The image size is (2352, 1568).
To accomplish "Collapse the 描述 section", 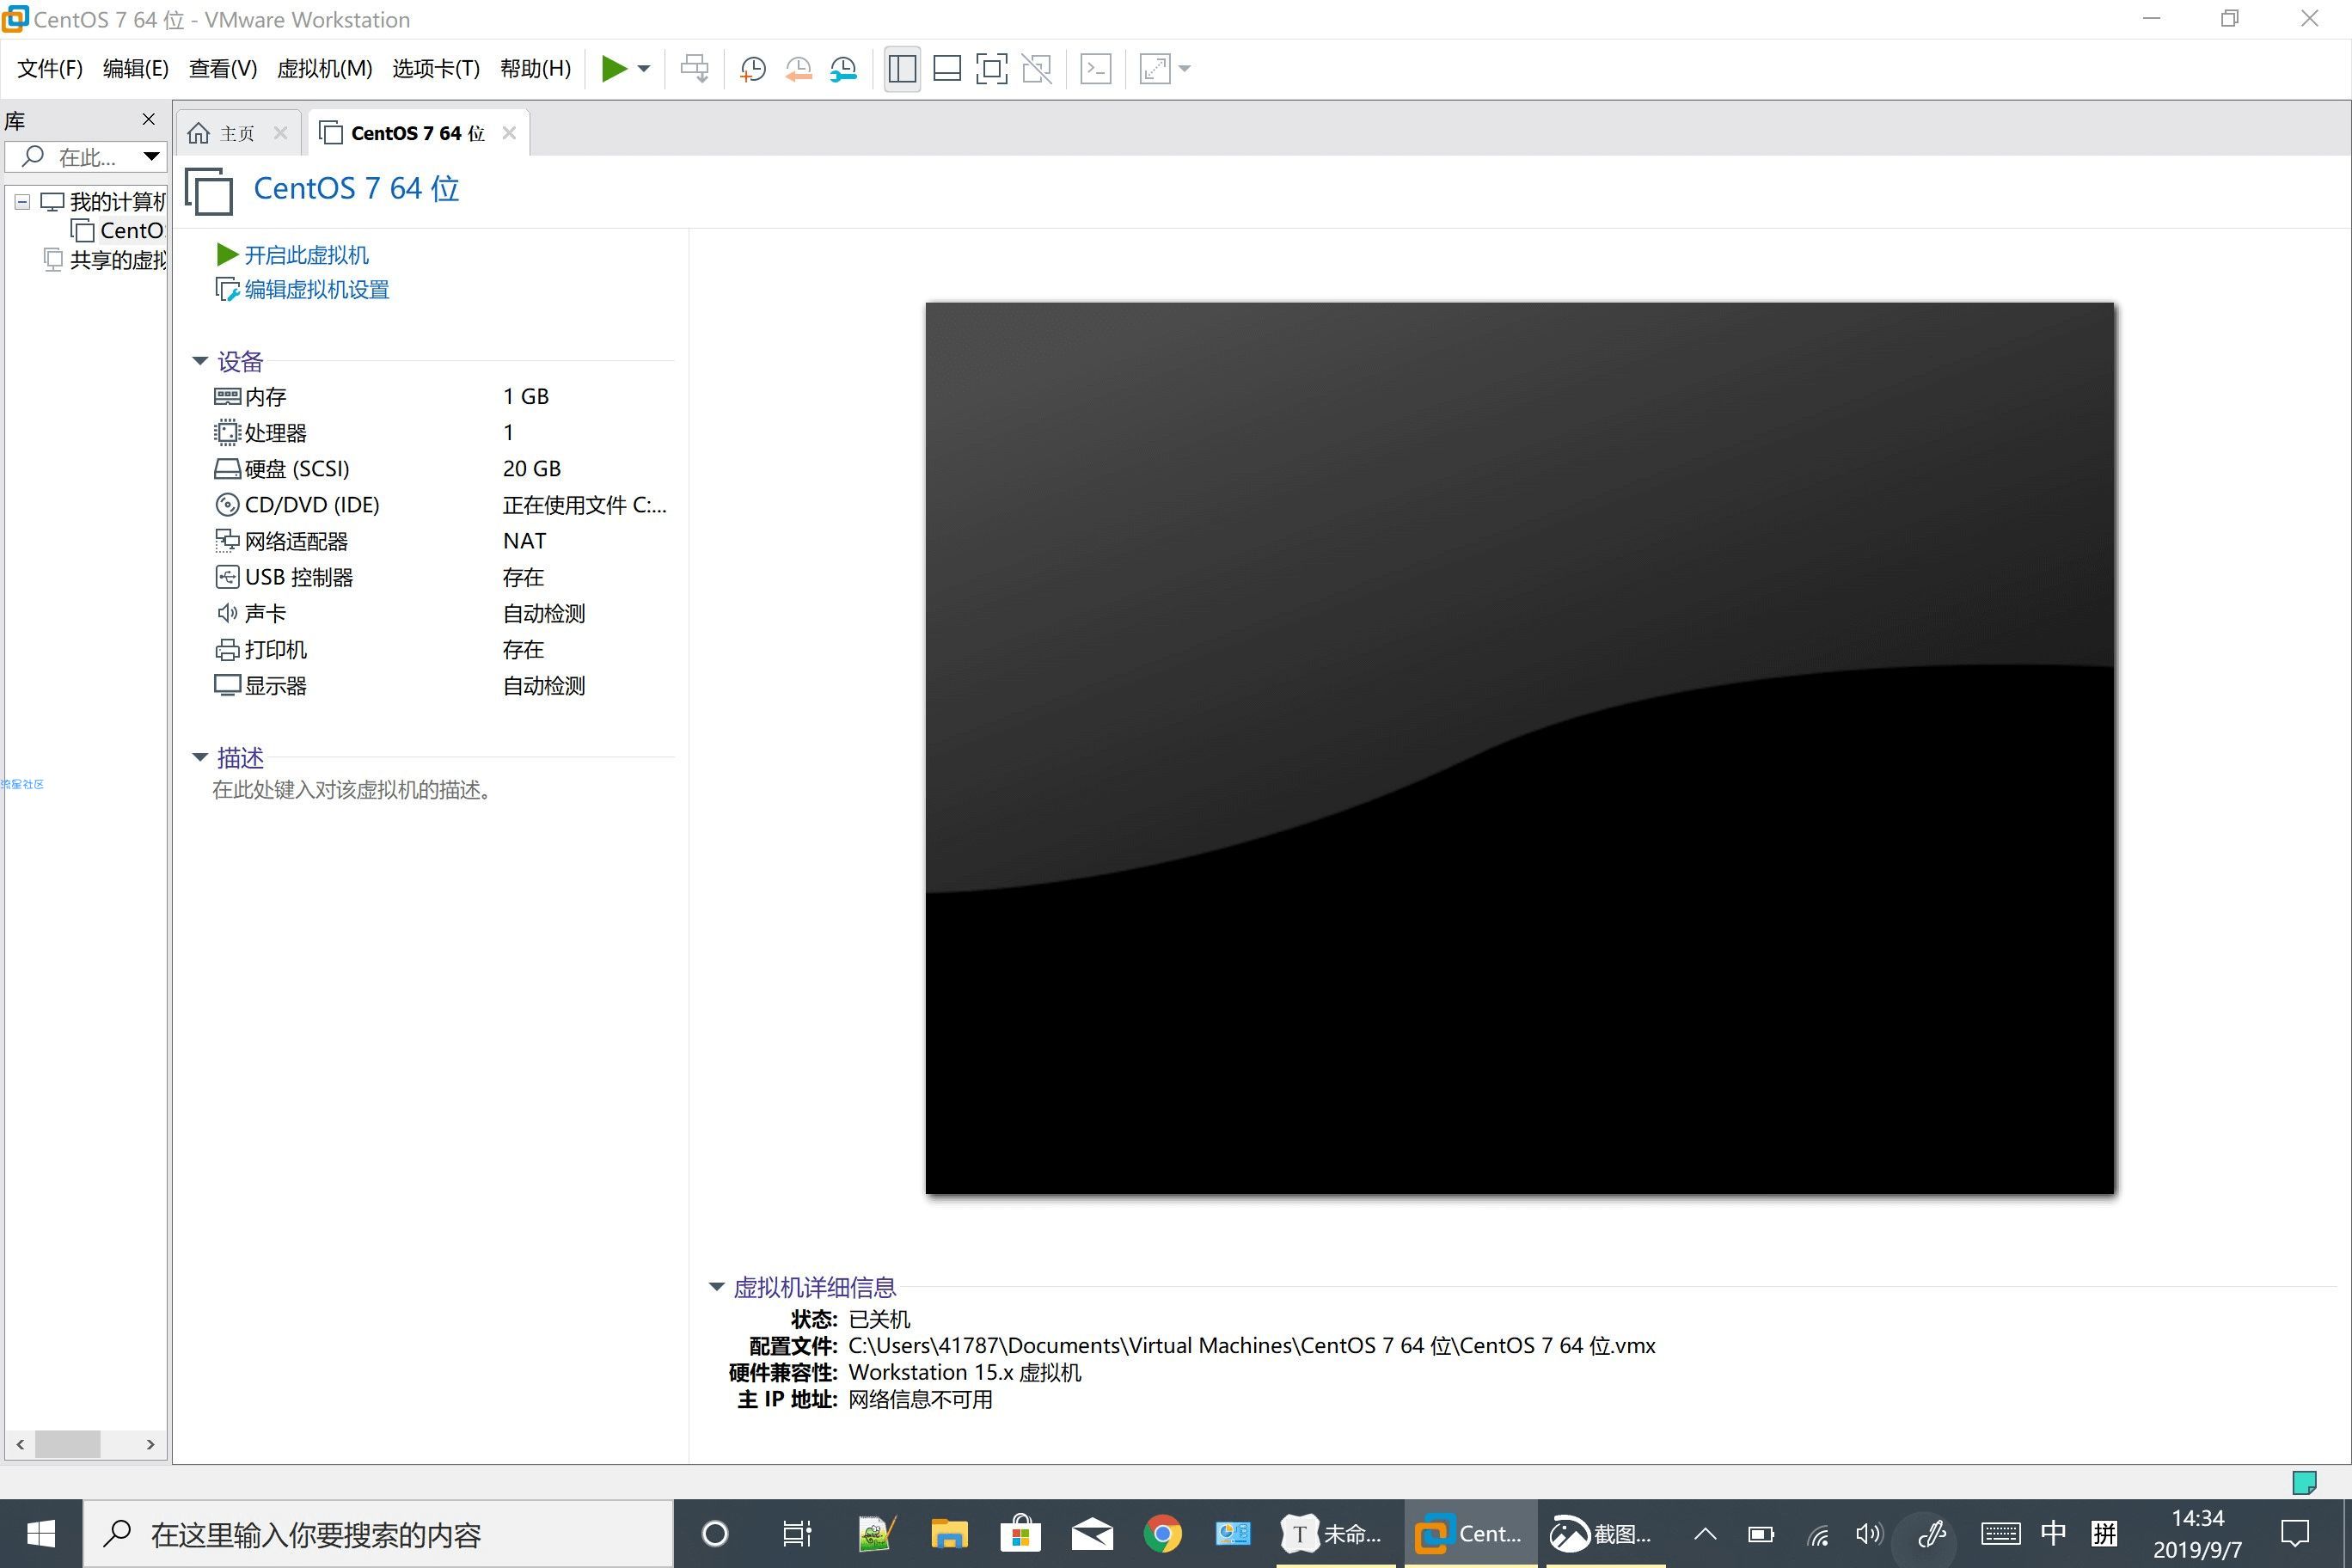I will click(200, 757).
